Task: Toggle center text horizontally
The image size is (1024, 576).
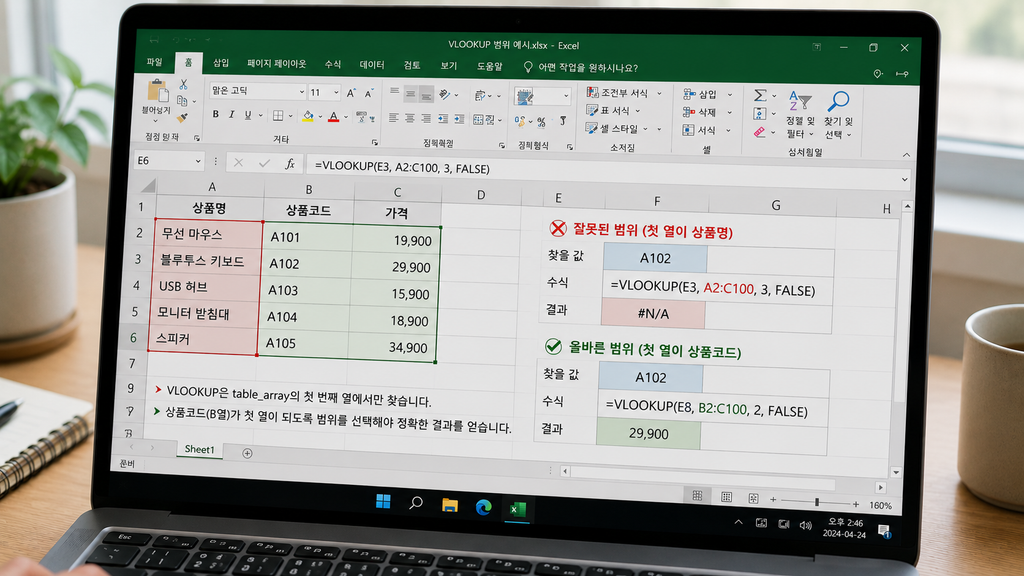Action: [409, 118]
